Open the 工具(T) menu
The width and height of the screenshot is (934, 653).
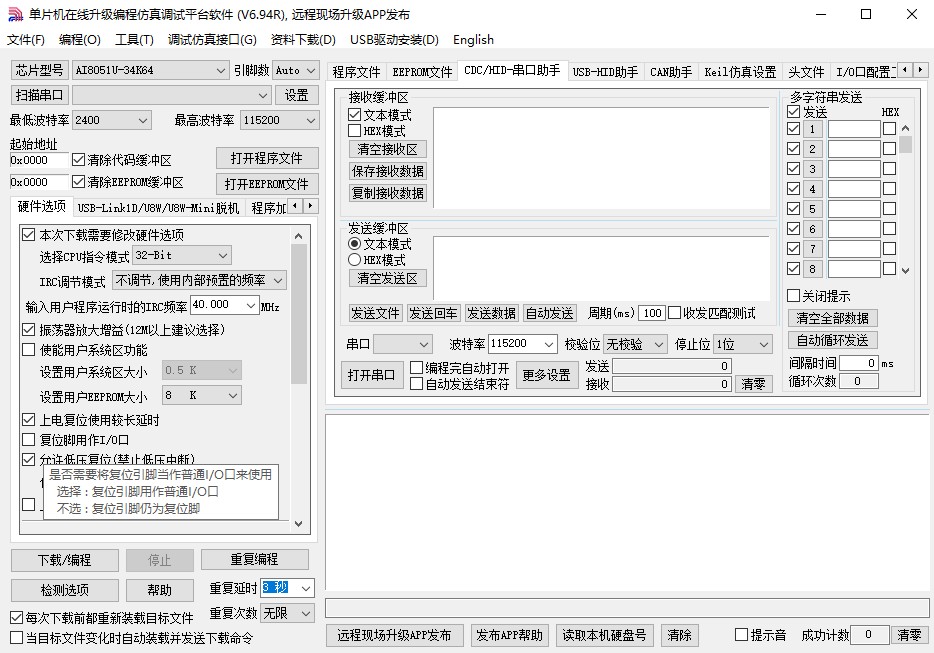coord(134,40)
